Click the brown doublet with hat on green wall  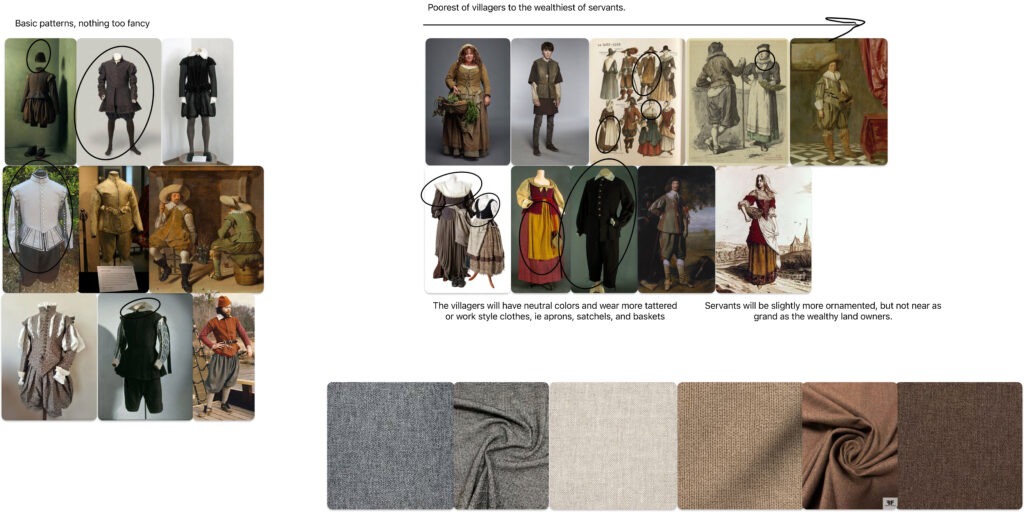tap(40, 101)
